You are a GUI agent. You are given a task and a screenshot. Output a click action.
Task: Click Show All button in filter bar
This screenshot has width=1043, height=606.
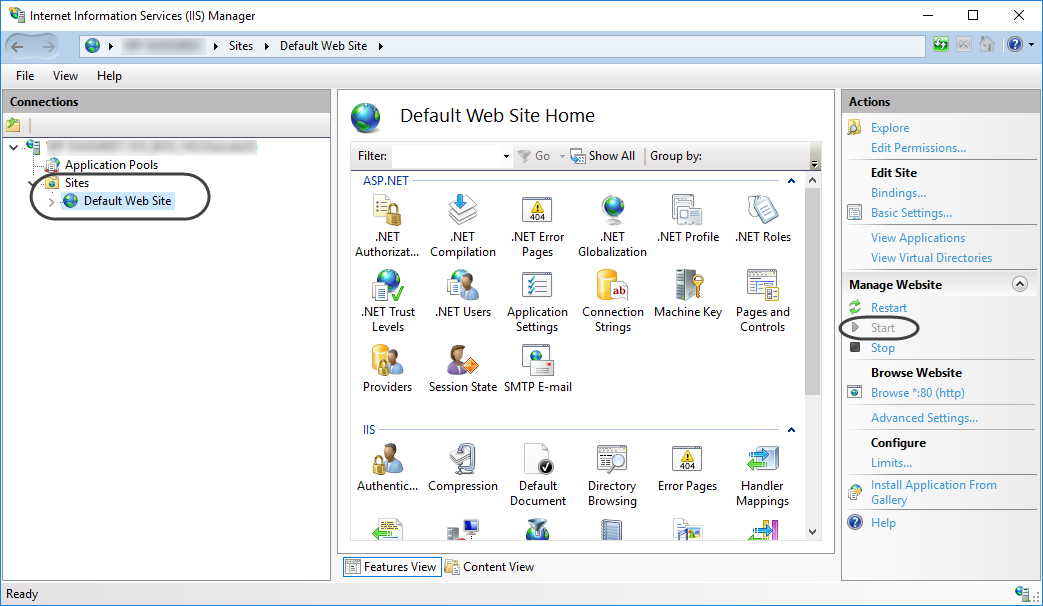[x=603, y=156]
